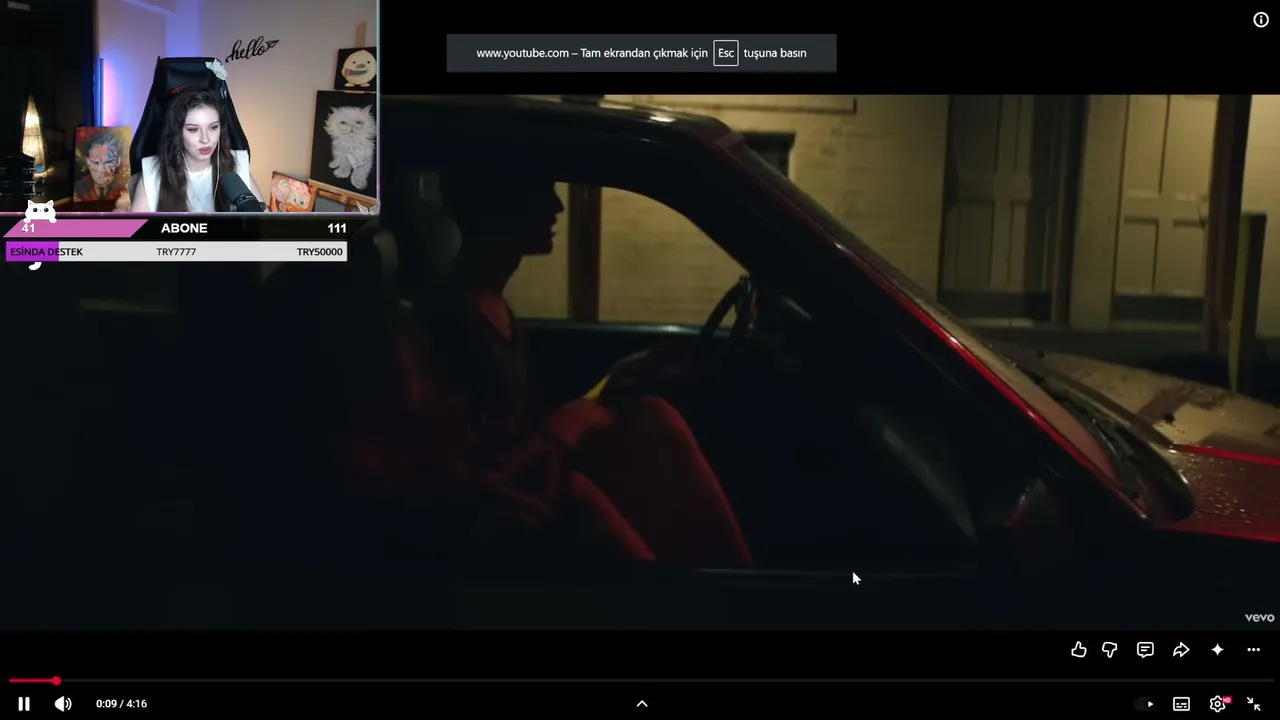Click the Esc key hint in the notification
Screen dimensions: 1280x720
coord(726,53)
